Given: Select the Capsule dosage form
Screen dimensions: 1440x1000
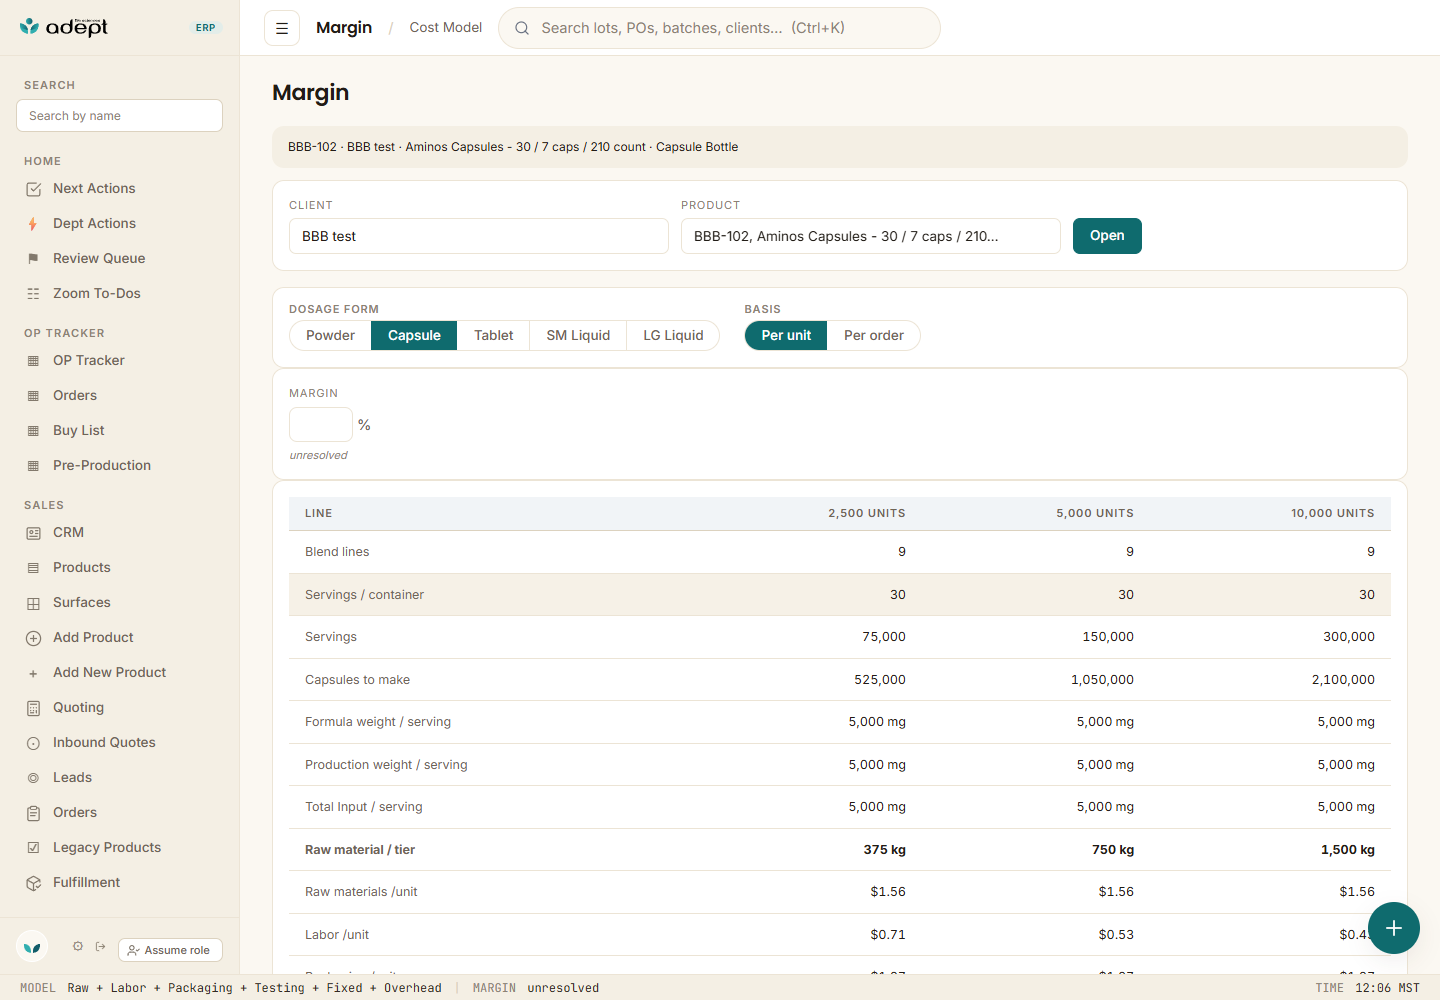Looking at the screenshot, I should [x=414, y=336].
